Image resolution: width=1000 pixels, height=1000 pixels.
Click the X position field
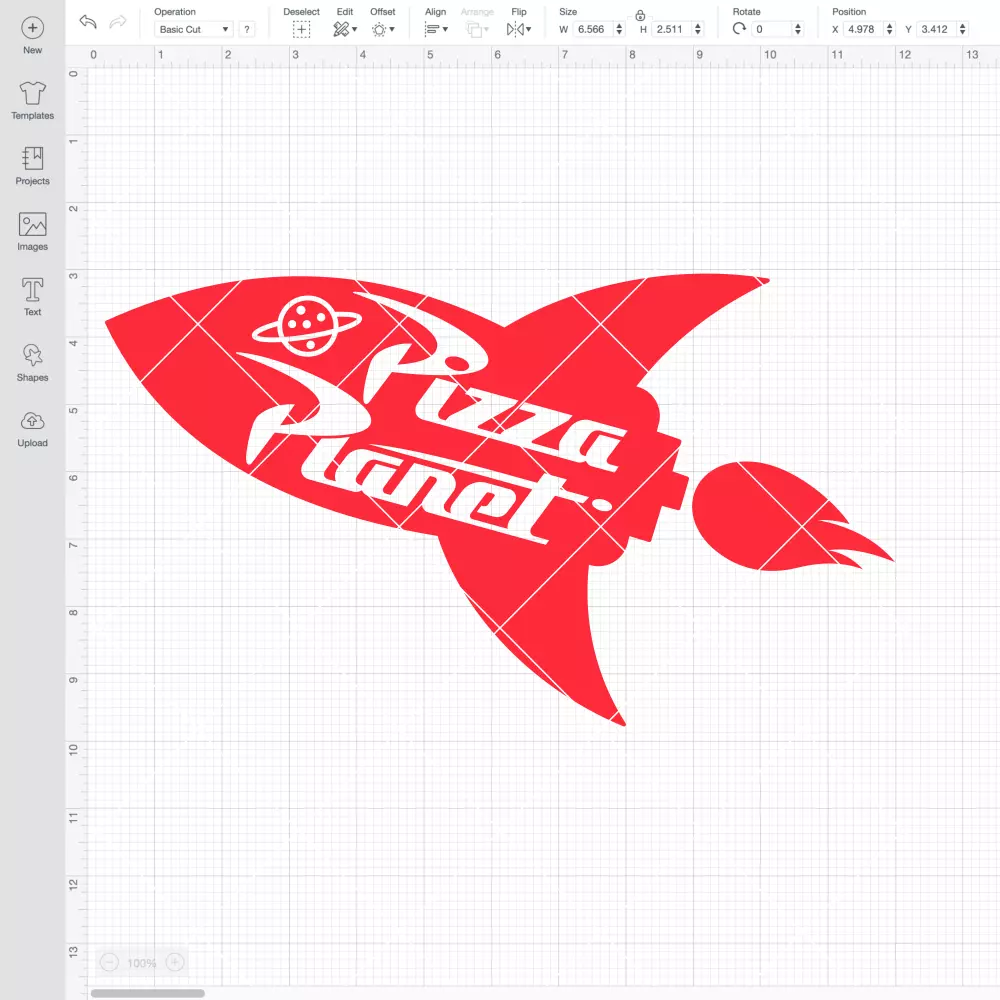point(863,29)
